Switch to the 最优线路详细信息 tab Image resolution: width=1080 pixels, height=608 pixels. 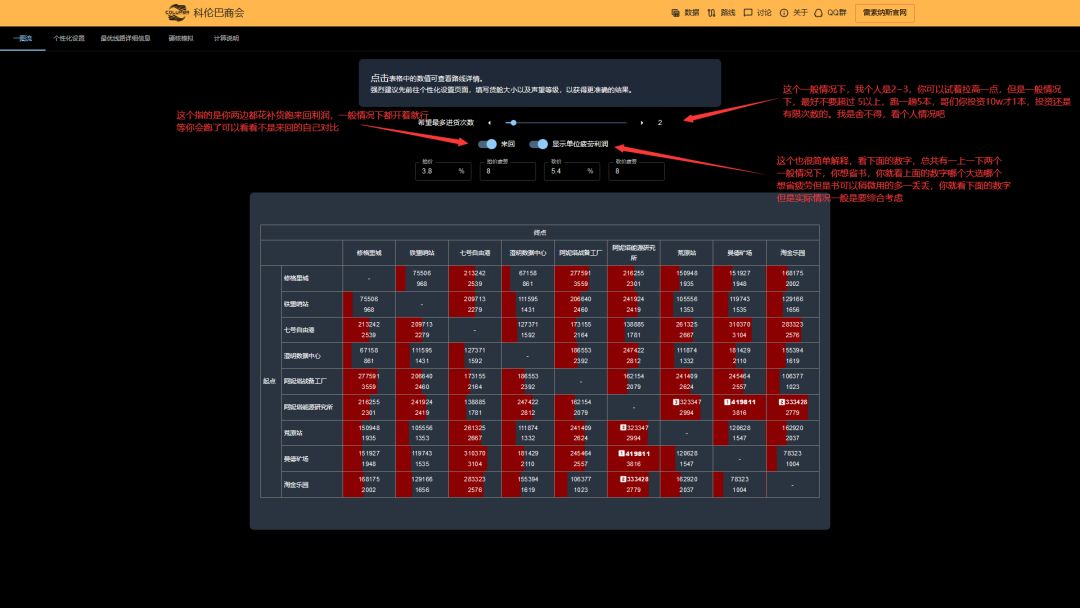click(125, 39)
